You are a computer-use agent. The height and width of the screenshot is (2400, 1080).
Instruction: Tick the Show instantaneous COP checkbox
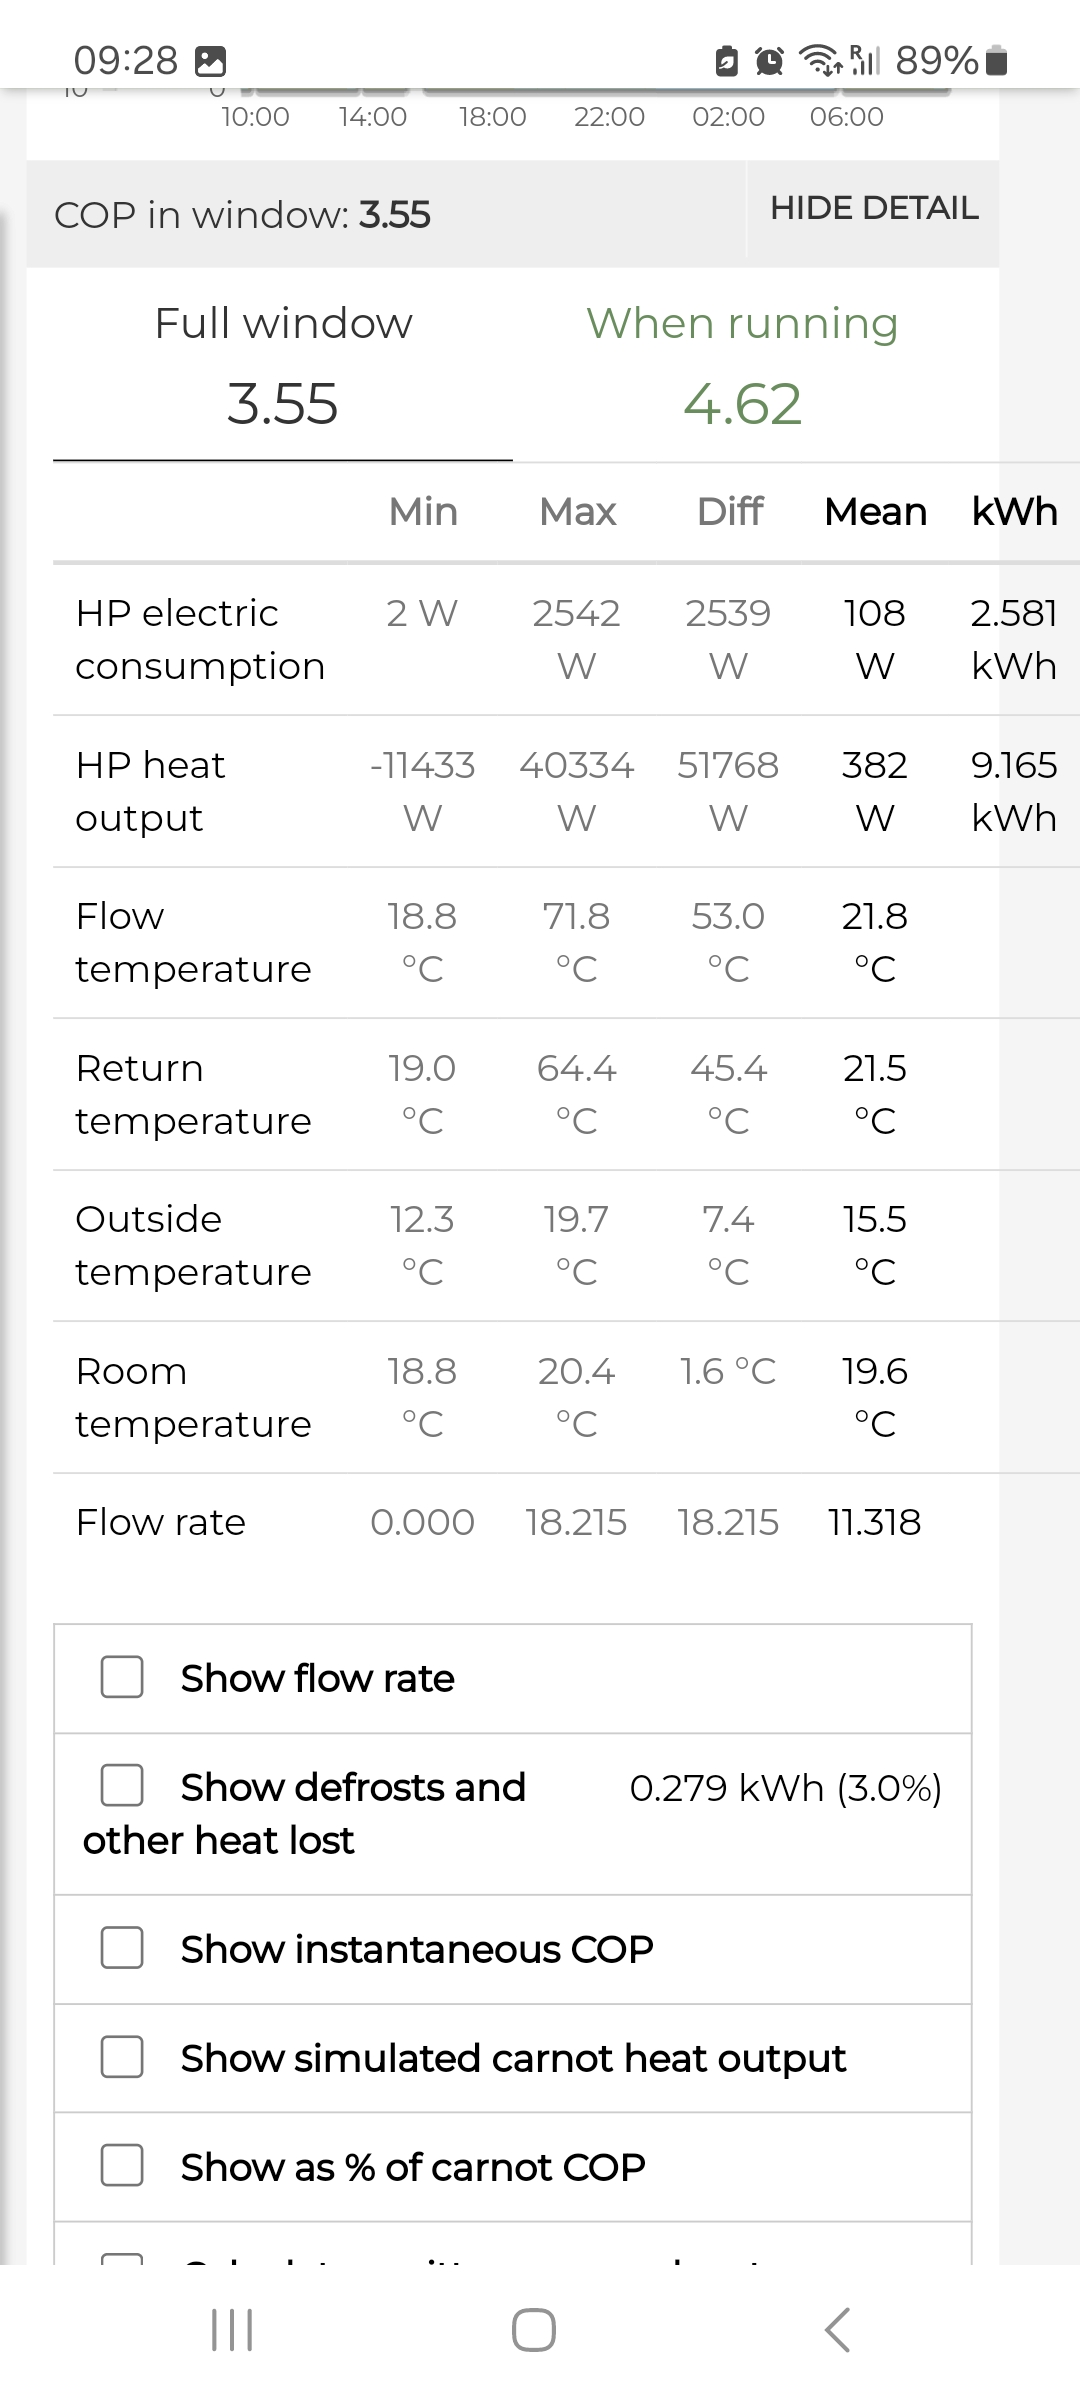tap(122, 1947)
